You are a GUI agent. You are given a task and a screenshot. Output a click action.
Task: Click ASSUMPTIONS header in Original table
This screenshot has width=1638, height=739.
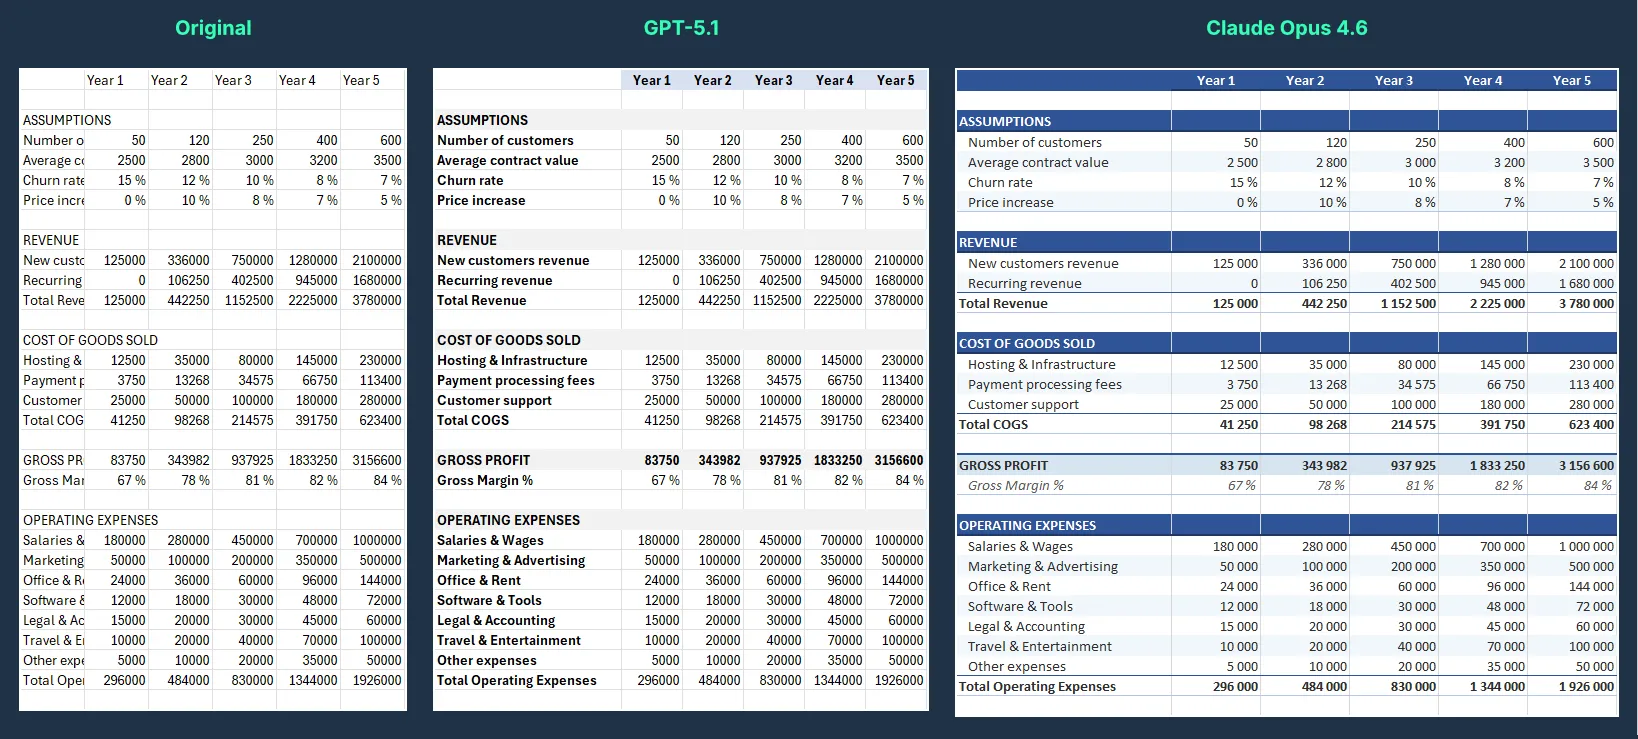pyautogui.click(x=67, y=120)
